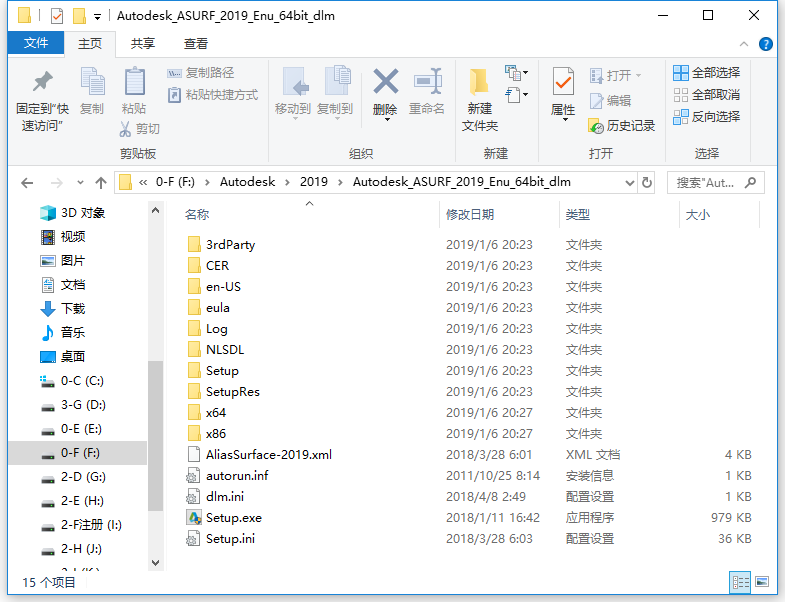Sort by the Type column header
The width and height of the screenshot is (785, 602).
pos(619,215)
